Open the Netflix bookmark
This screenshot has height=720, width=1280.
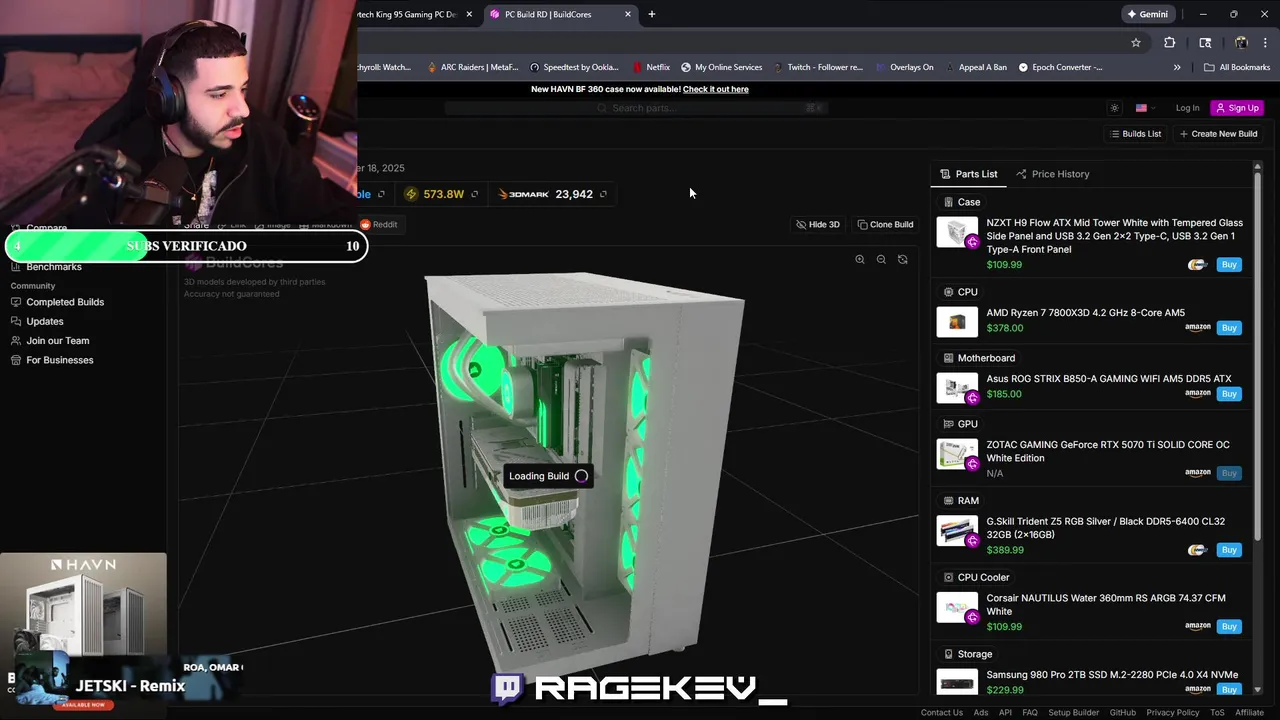tap(651, 67)
